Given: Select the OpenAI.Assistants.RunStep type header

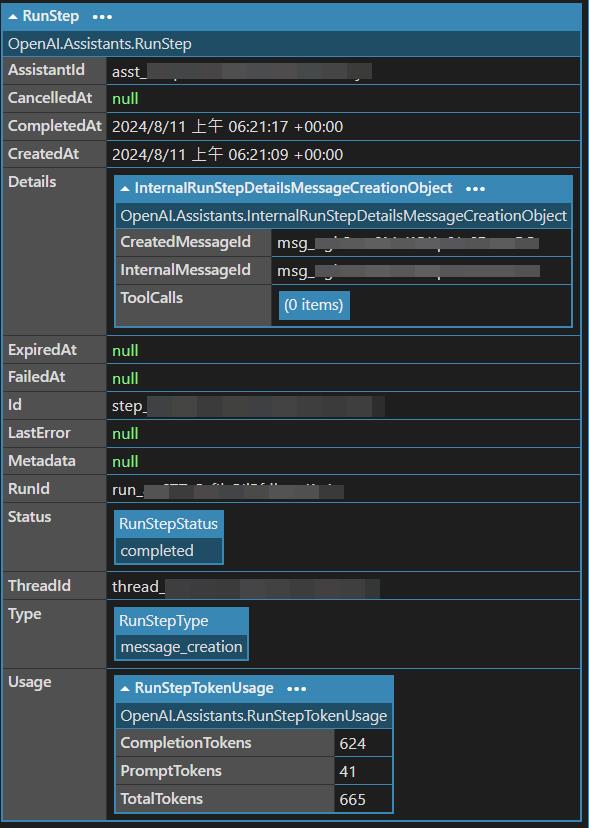Looking at the screenshot, I should (x=99, y=44).
